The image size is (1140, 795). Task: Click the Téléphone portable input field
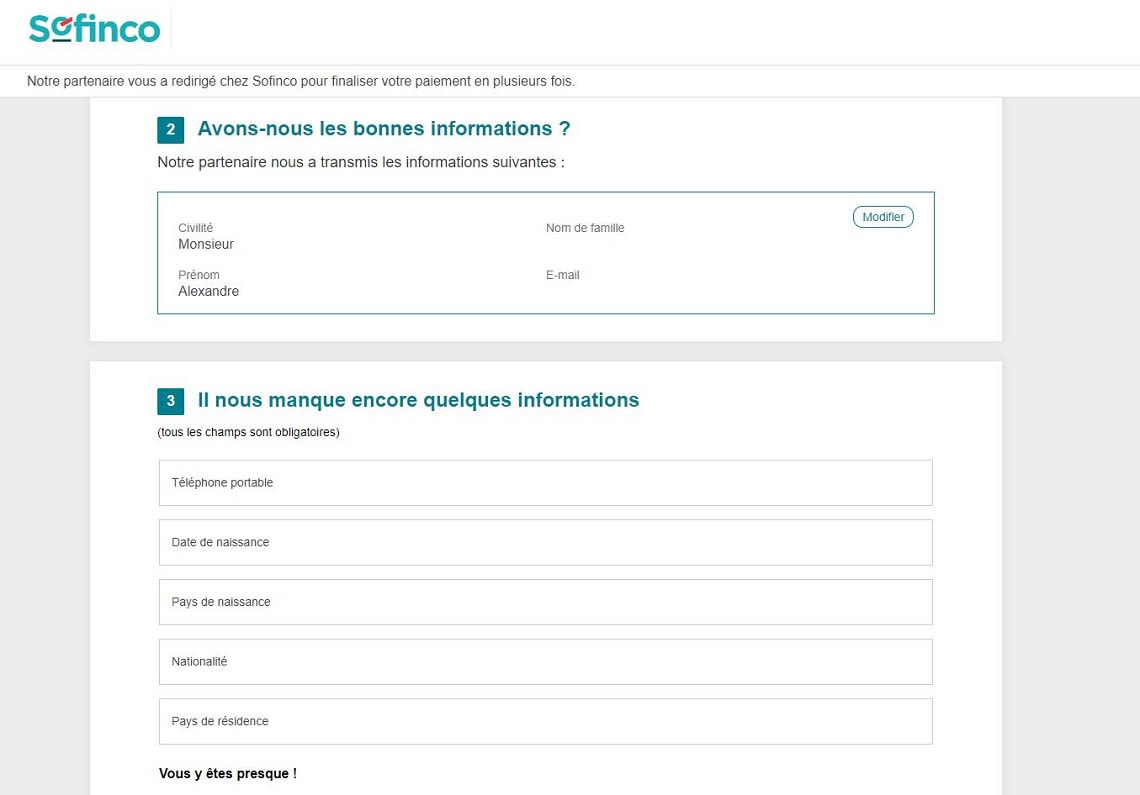(x=545, y=482)
